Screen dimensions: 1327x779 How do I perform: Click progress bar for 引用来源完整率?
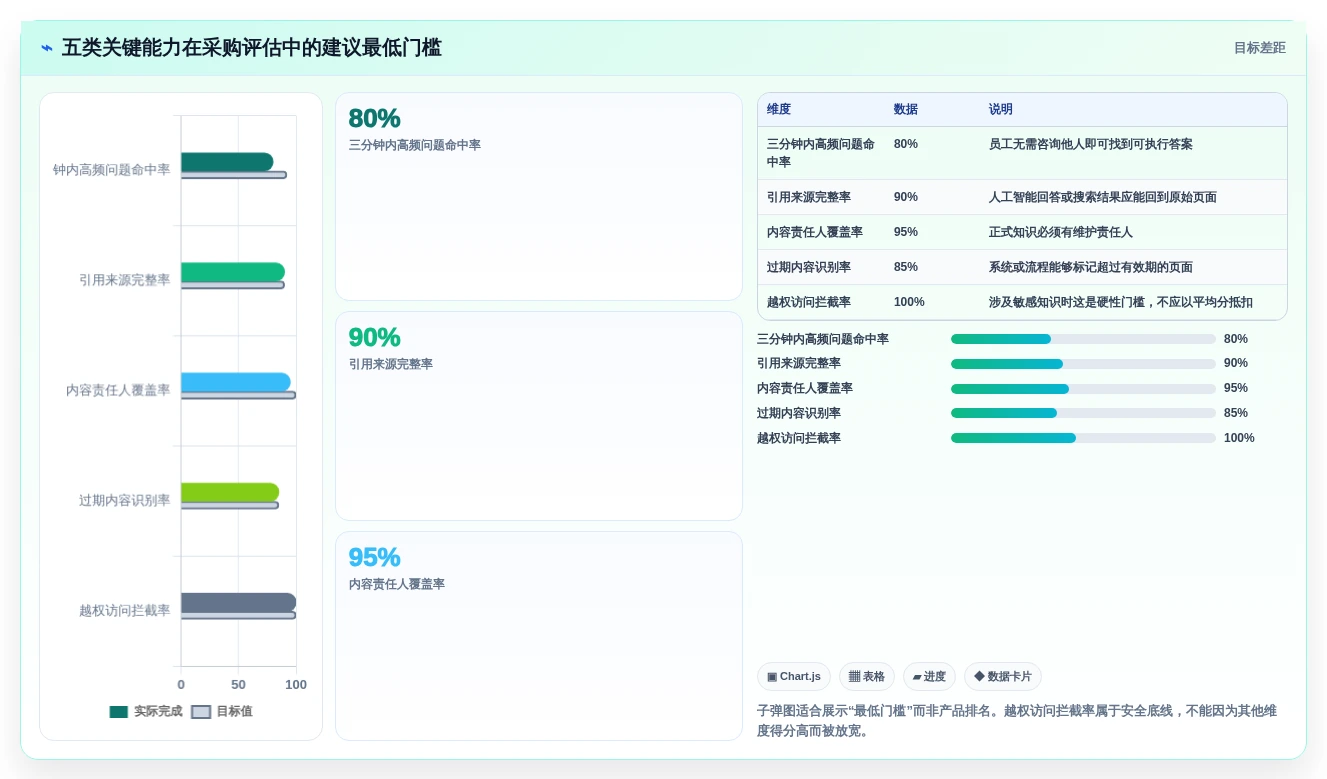[1083, 364]
